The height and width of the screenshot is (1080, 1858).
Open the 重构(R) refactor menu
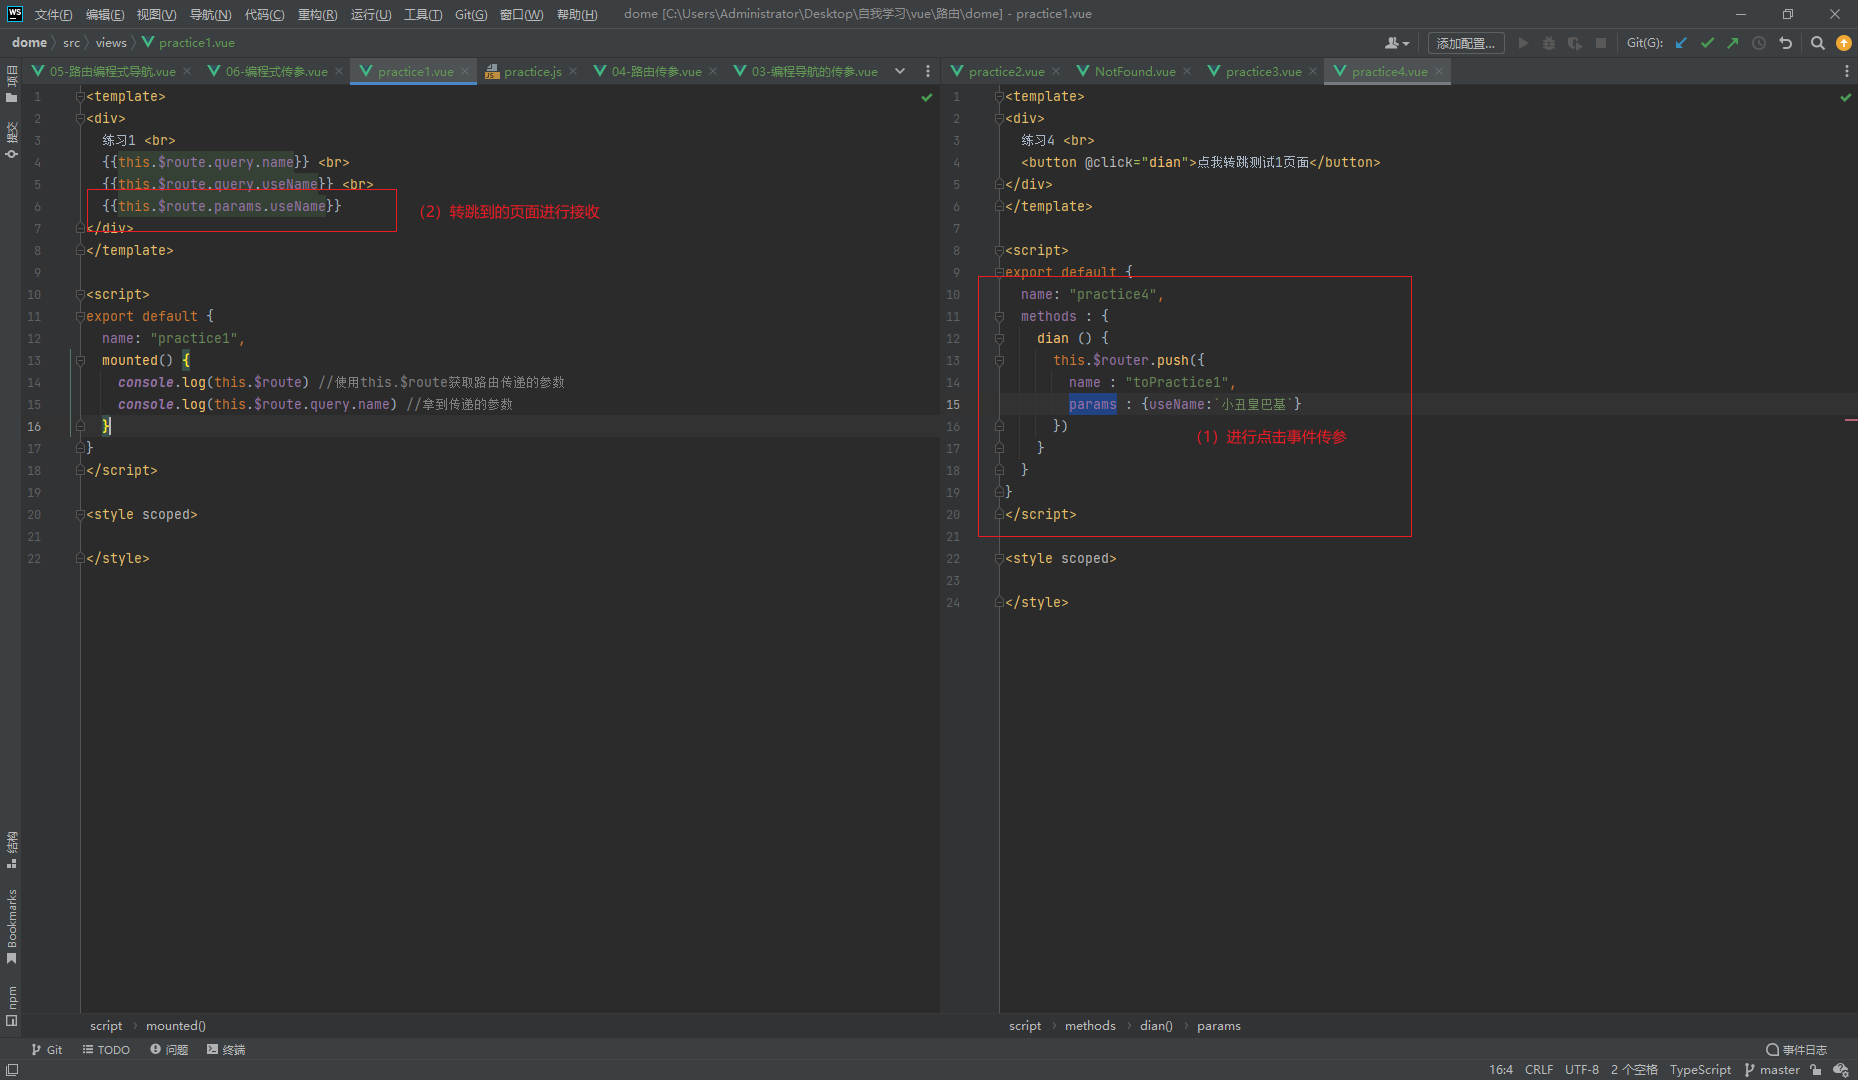317,14
